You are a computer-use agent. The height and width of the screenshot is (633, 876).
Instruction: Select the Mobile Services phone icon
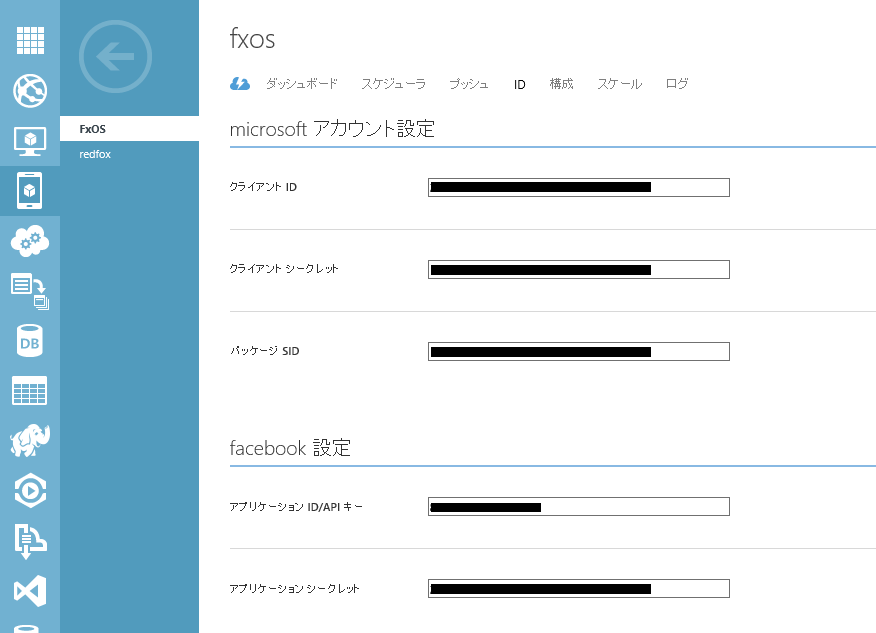(30, 190)
